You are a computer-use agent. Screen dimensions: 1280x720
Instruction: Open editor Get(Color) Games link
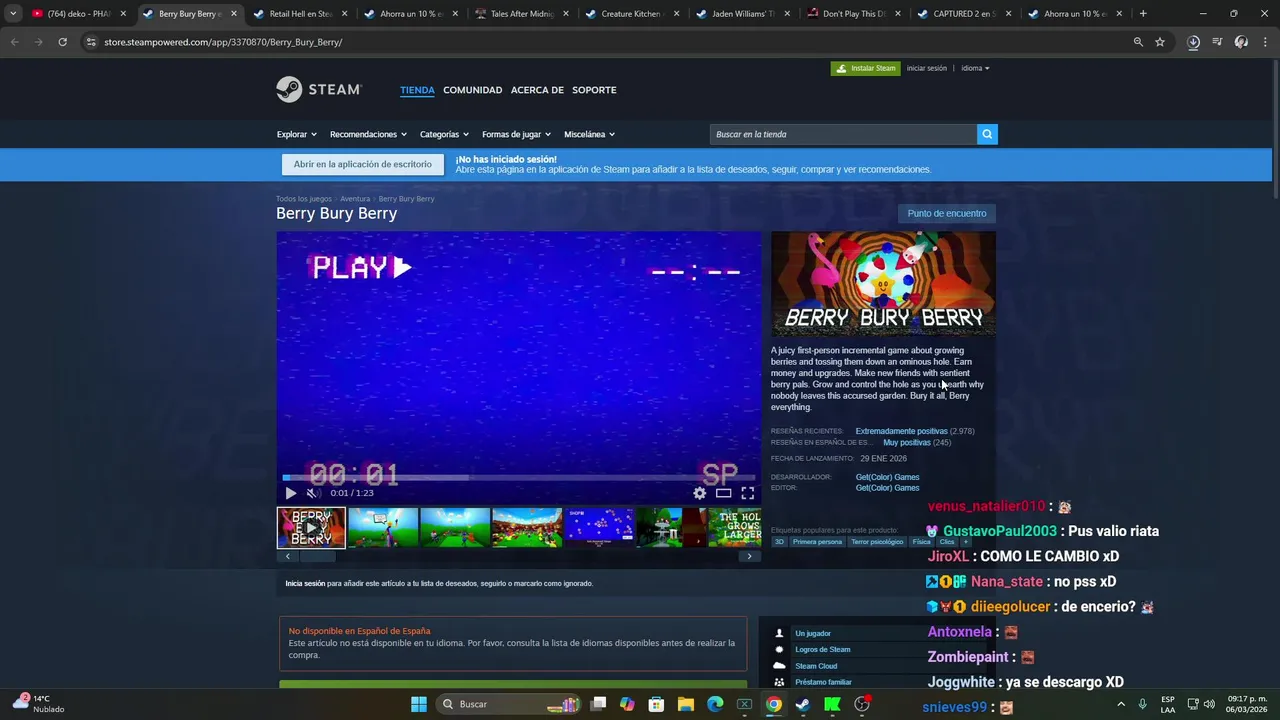coord(887,488)
